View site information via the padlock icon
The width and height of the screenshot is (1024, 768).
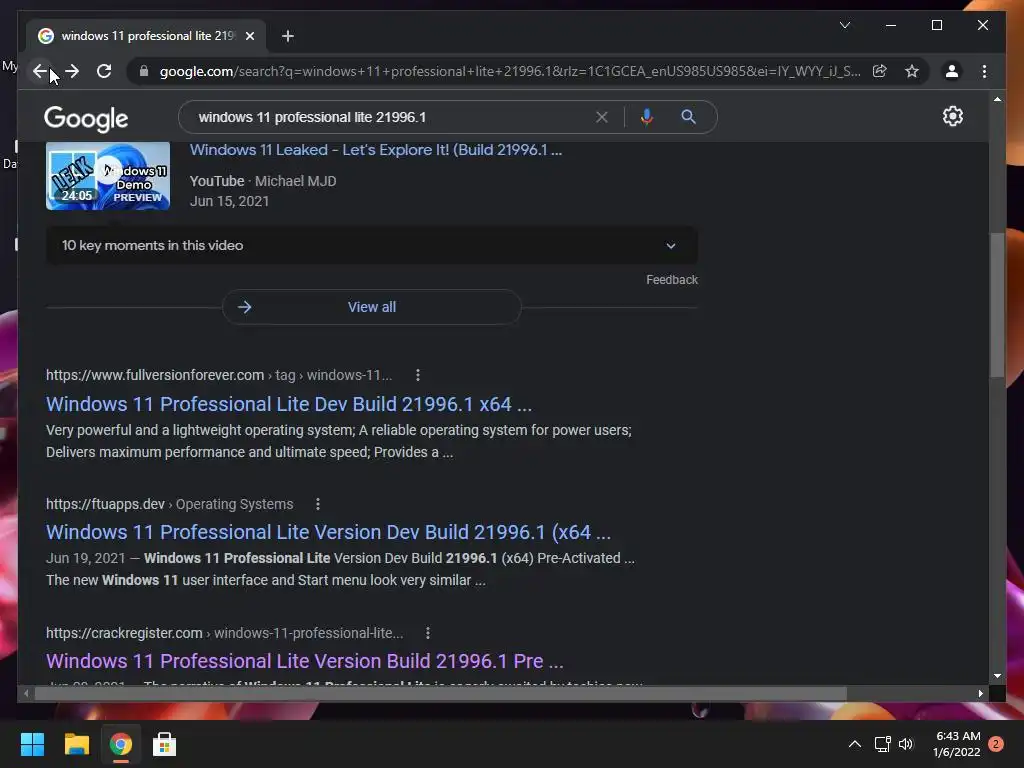(x=144, y=71)
